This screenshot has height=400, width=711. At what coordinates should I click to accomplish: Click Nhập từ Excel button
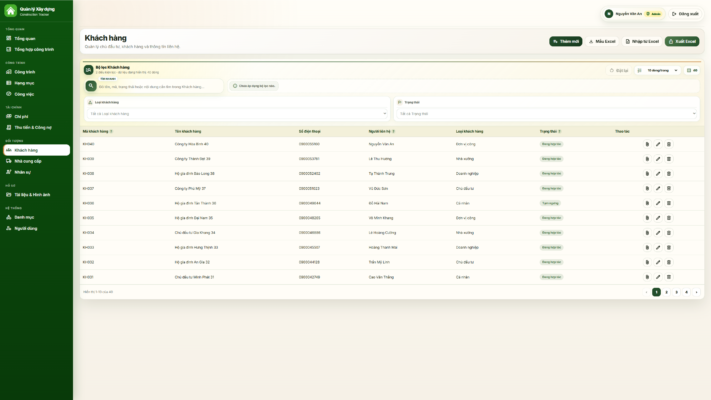tap(642, 41)
